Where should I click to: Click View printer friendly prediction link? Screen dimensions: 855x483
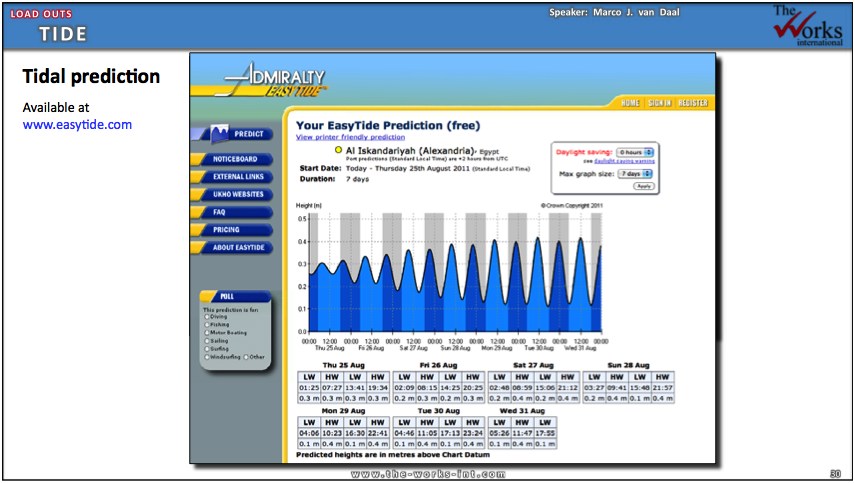[350, 136]
